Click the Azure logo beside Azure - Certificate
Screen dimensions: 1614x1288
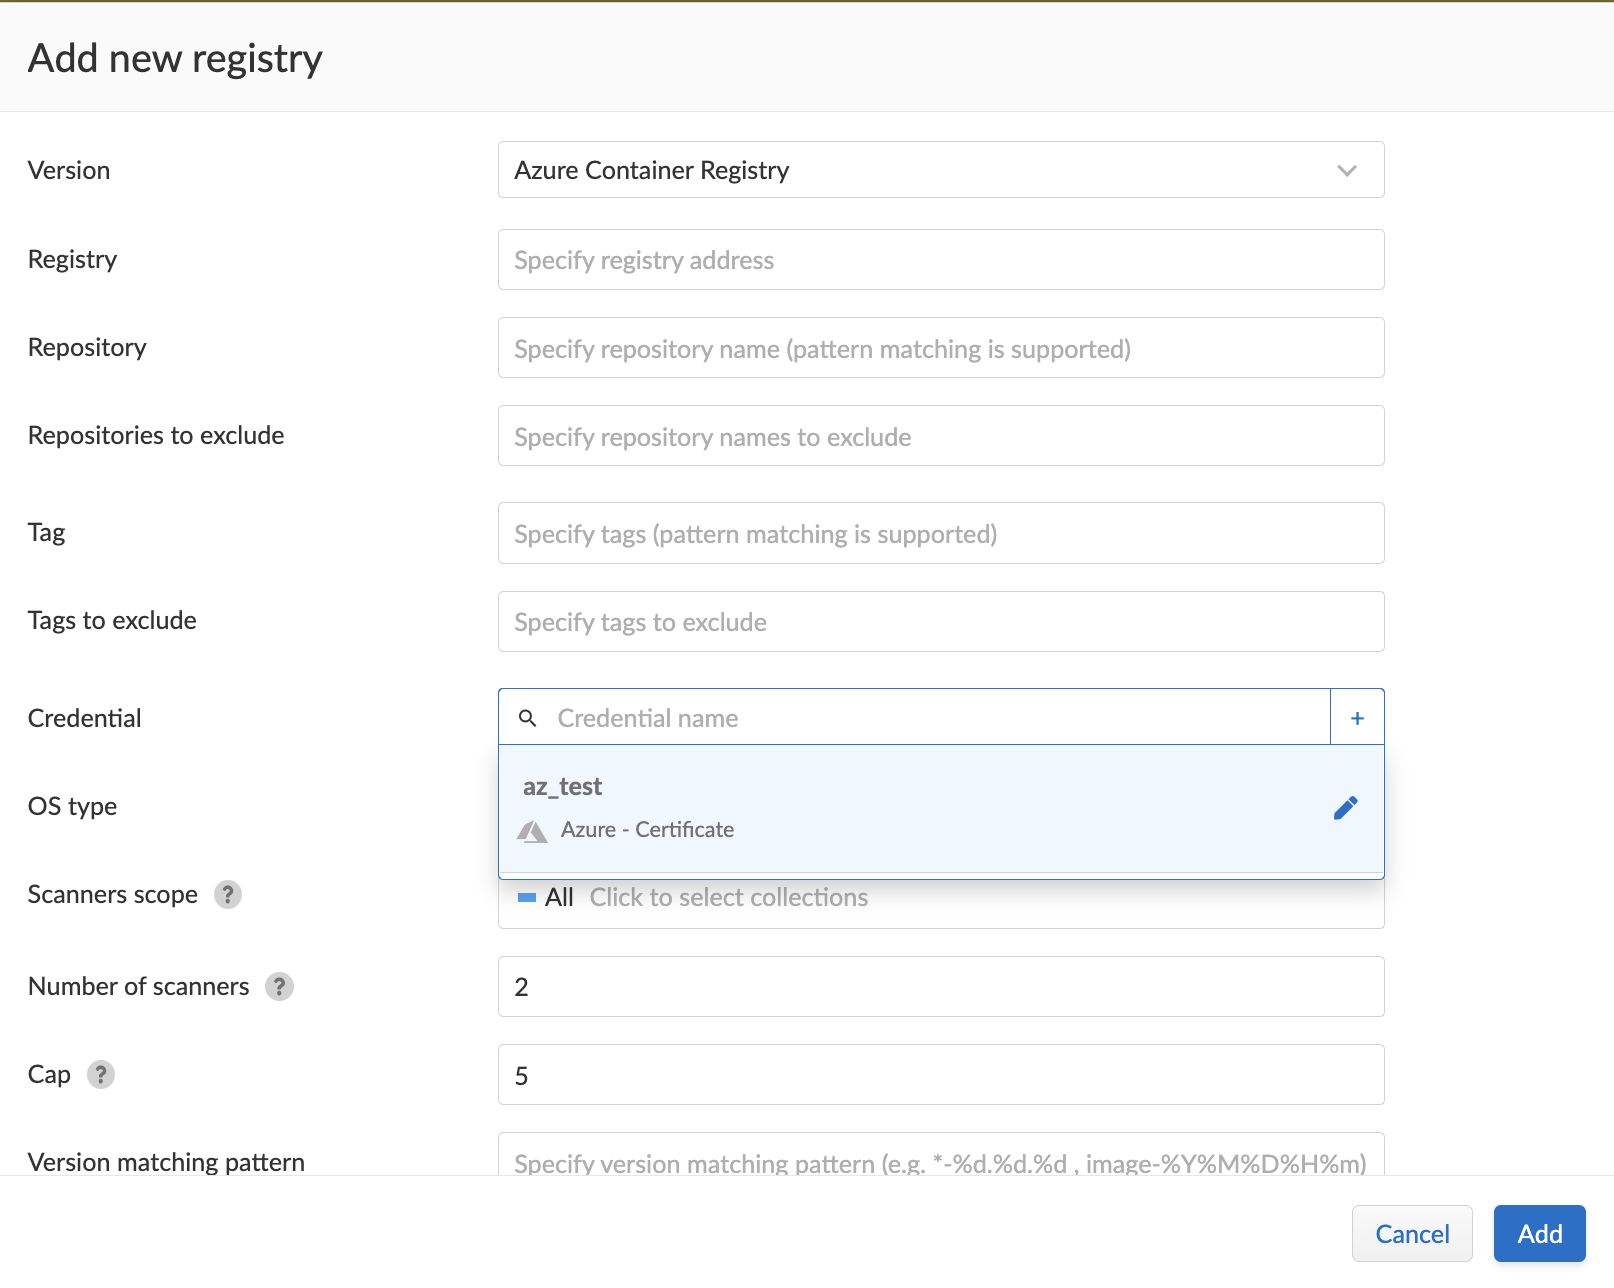(x=533, y=831)
